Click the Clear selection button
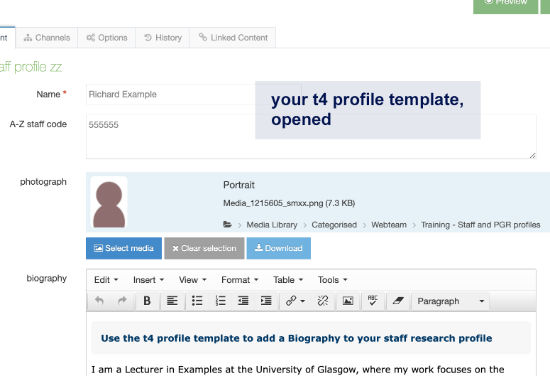This screenshot has height=376, width=550. tap(204, 248)
